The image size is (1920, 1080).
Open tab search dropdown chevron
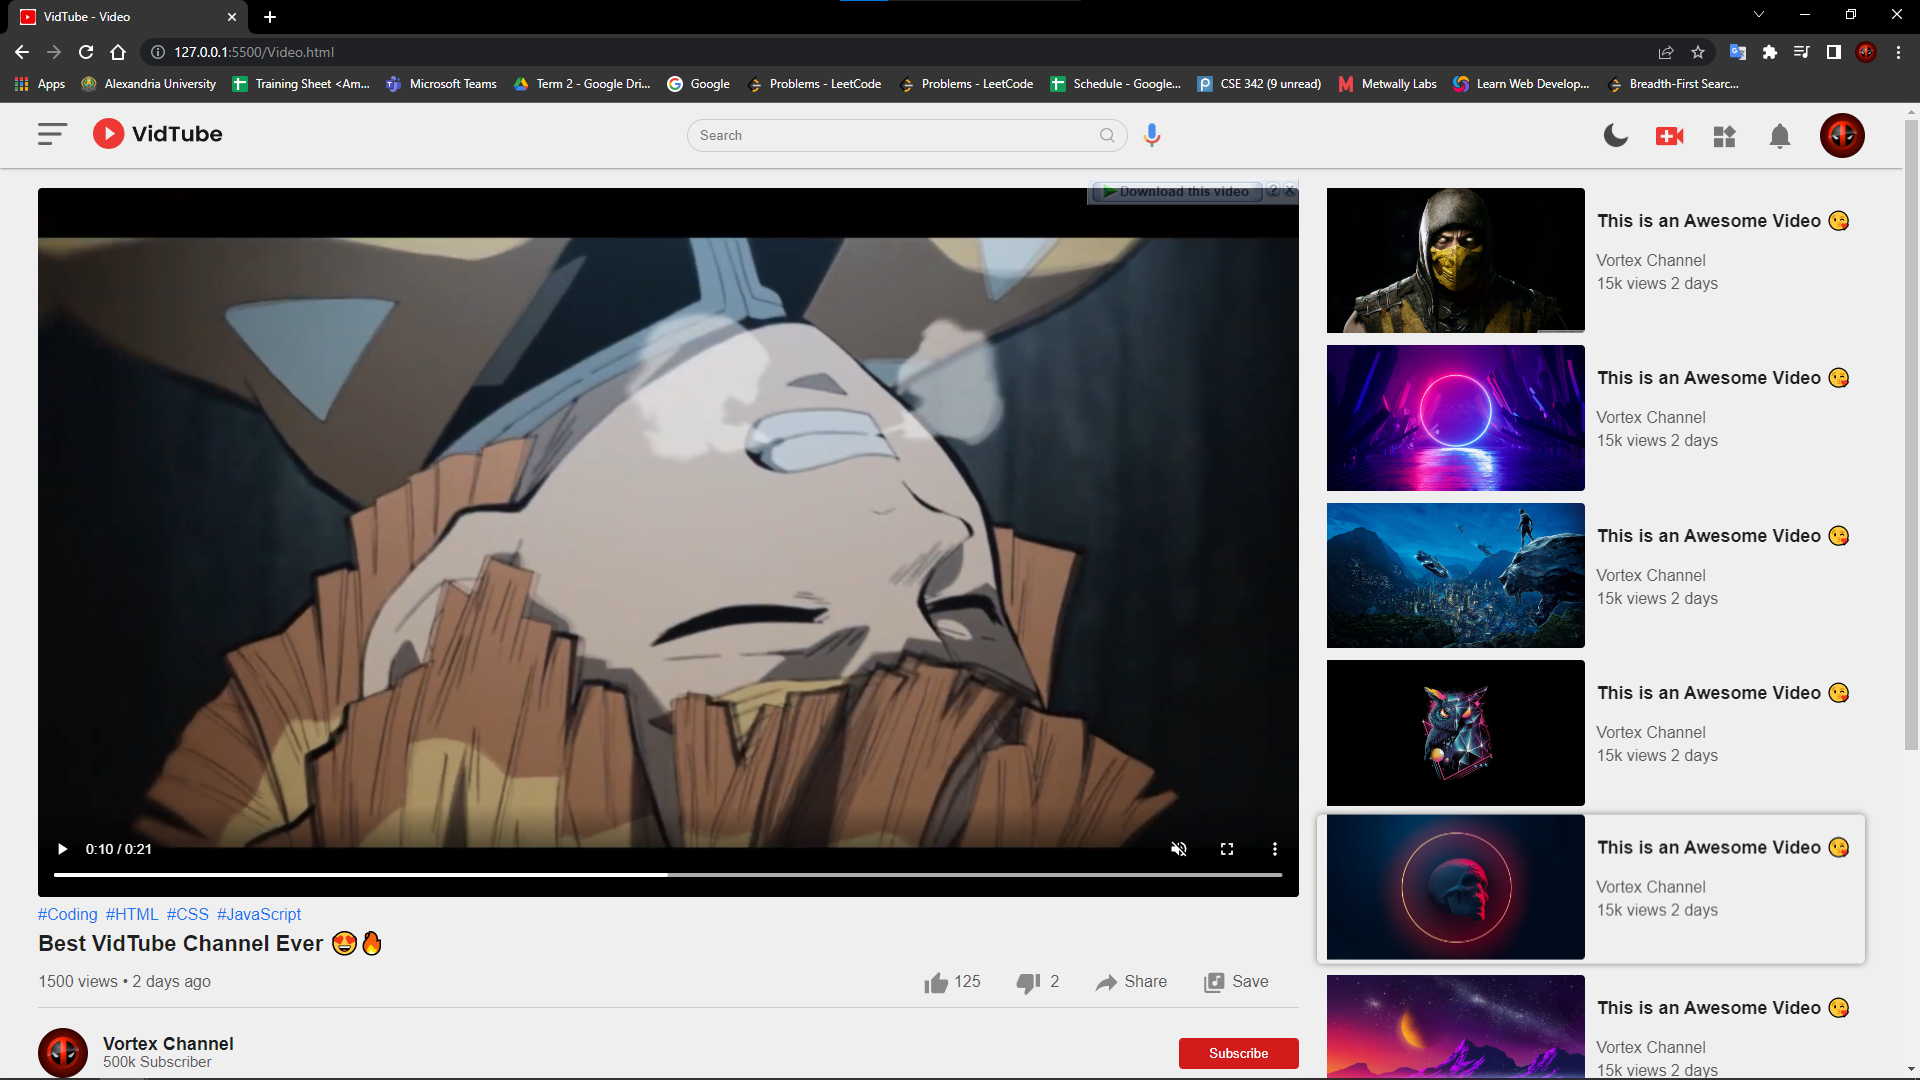[x=1759, y=14]
